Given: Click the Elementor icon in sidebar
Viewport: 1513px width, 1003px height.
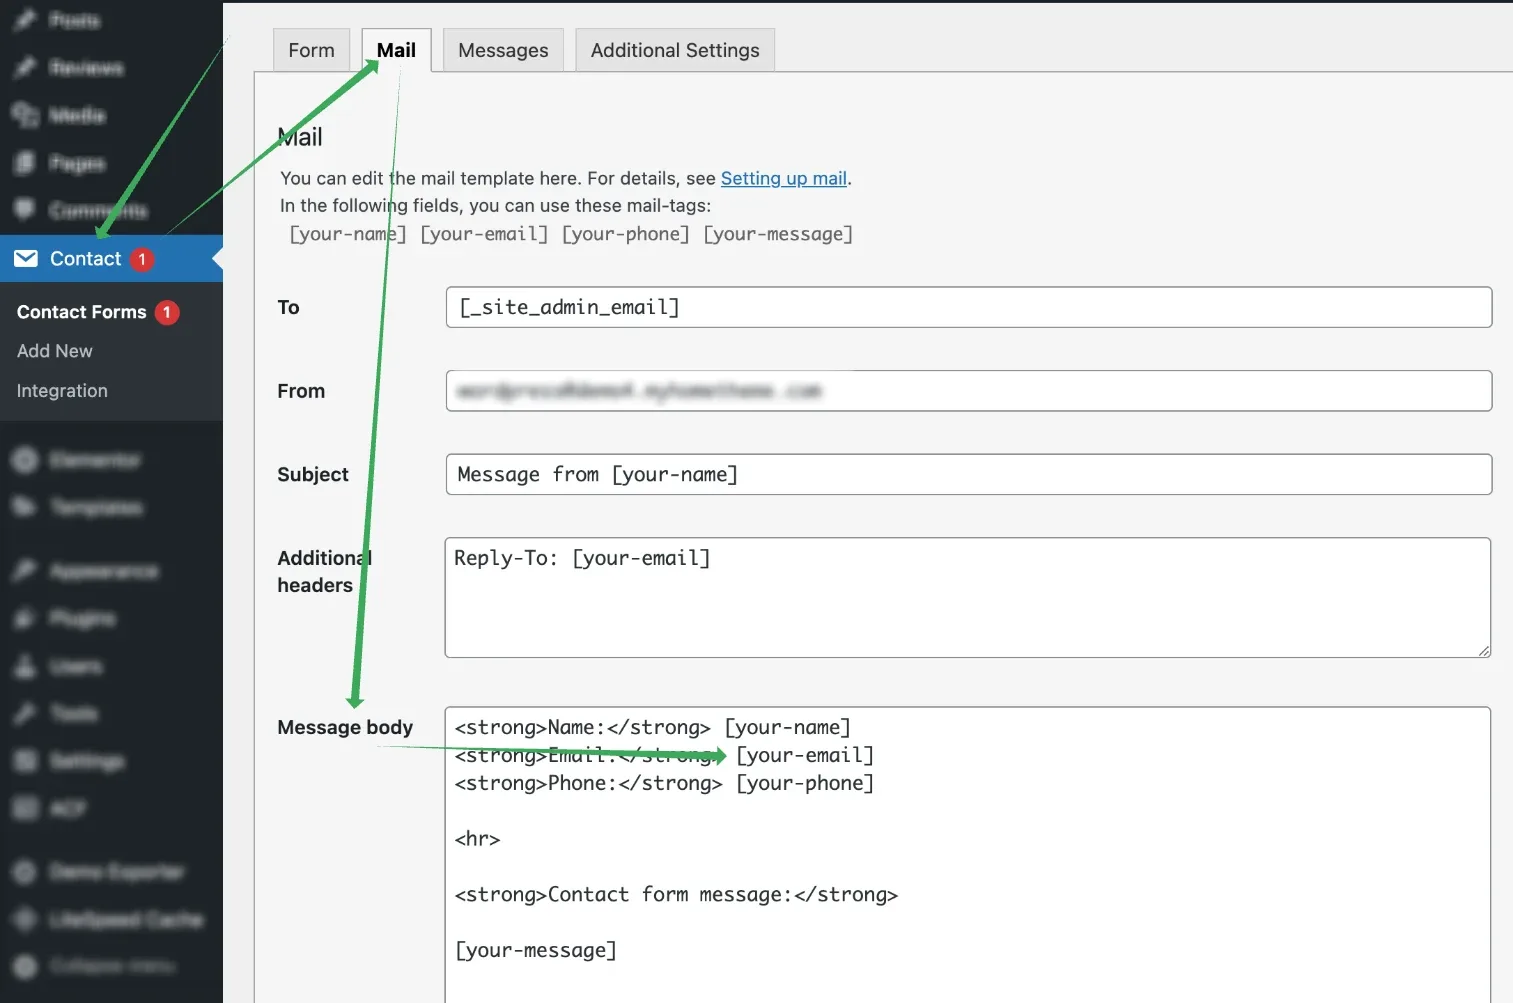Looking at the screenshot, I should 25,460.
